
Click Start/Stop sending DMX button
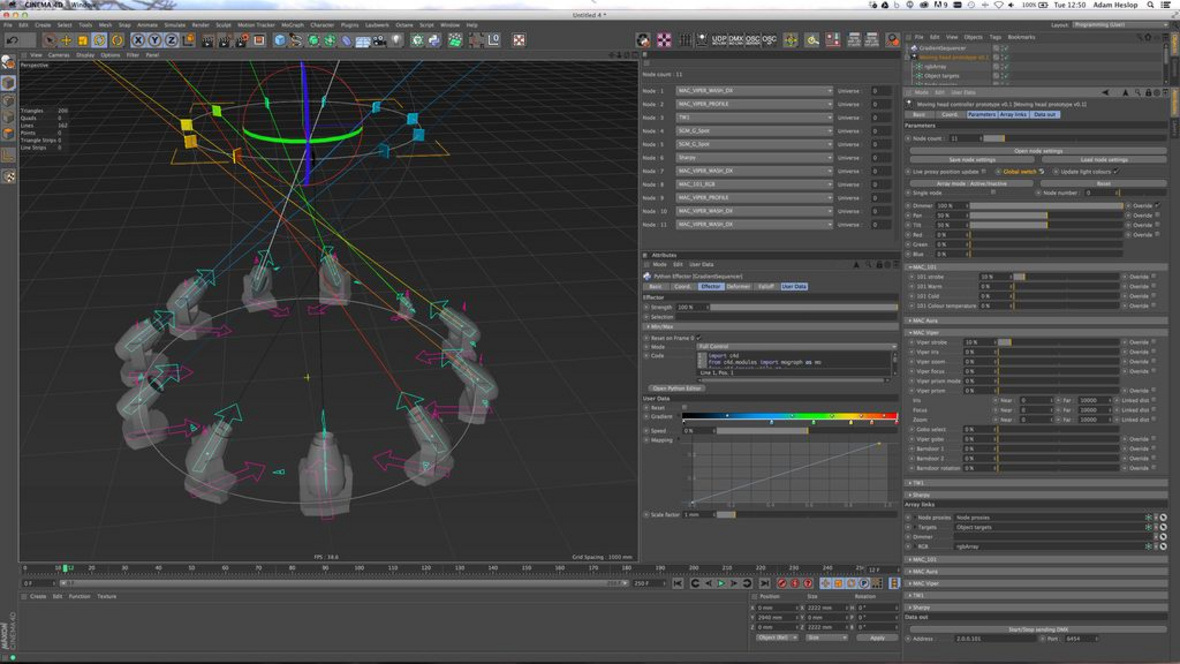(1036, 629)
